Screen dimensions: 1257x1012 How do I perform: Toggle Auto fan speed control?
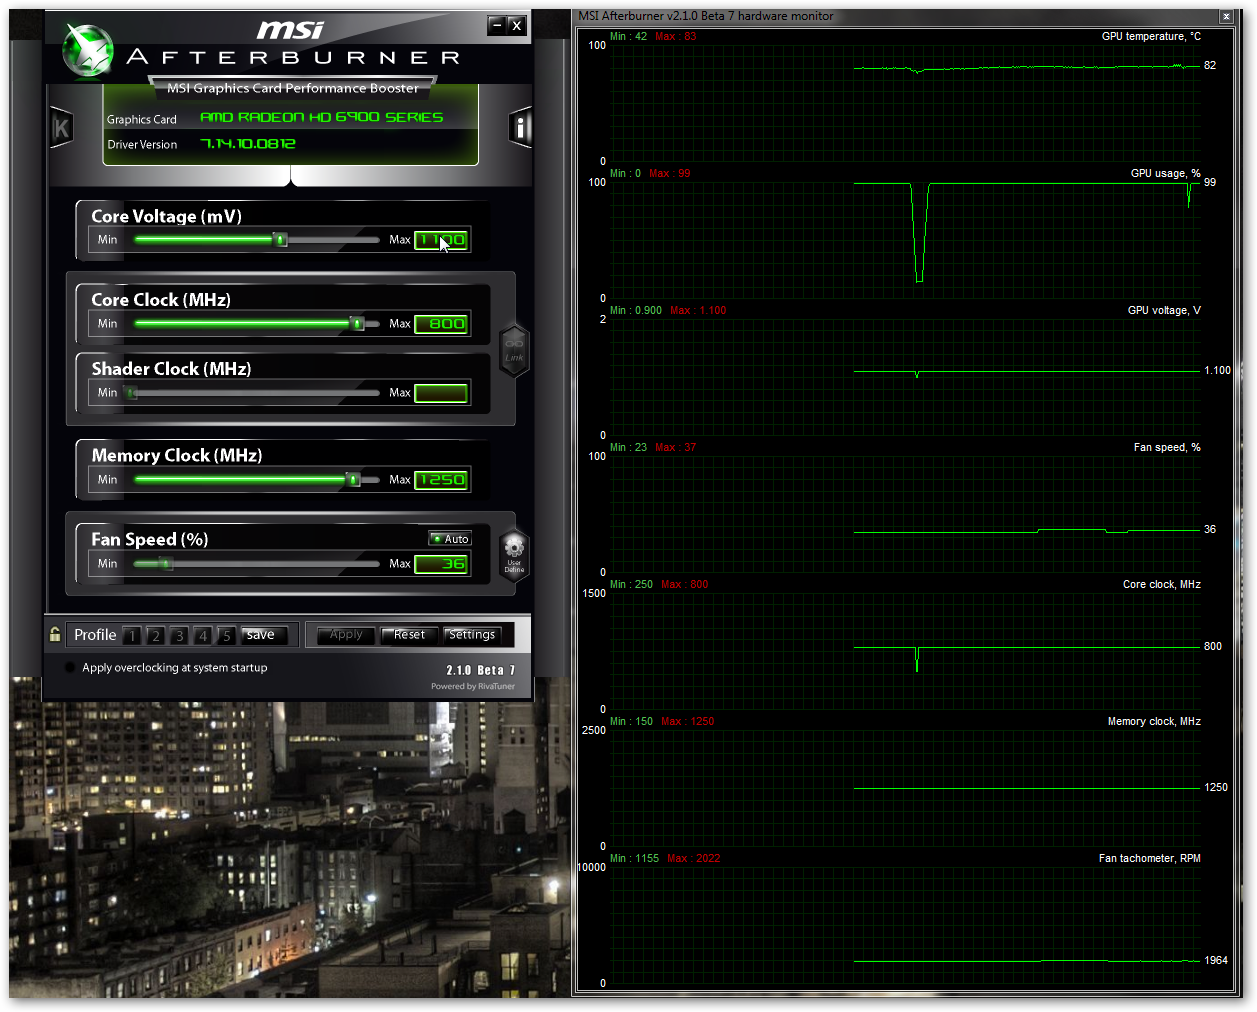[450, 538]
